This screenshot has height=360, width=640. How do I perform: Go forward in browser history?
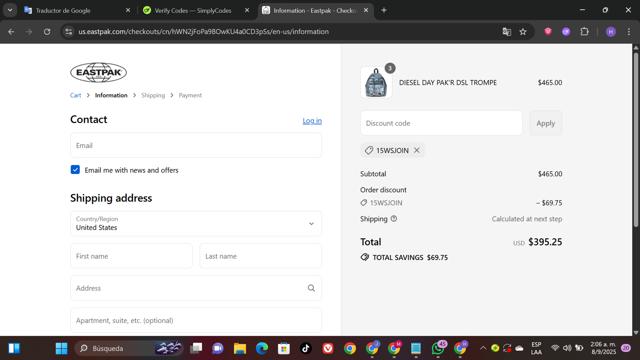tap(29, 32)
